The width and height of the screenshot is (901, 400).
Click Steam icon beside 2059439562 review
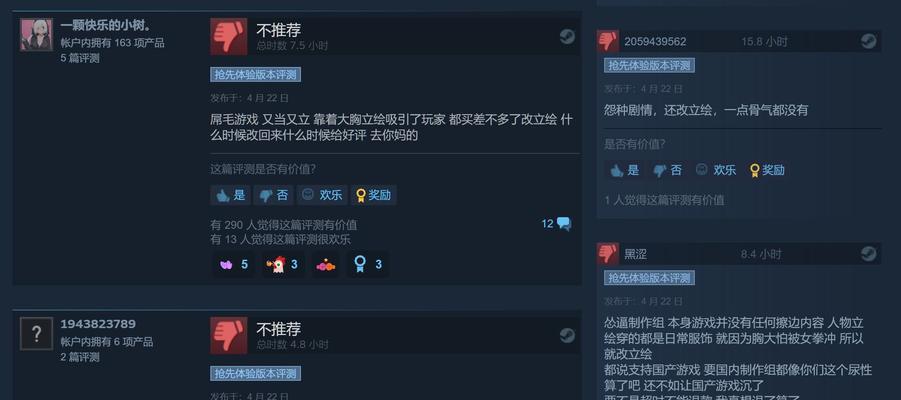(868, 41)
